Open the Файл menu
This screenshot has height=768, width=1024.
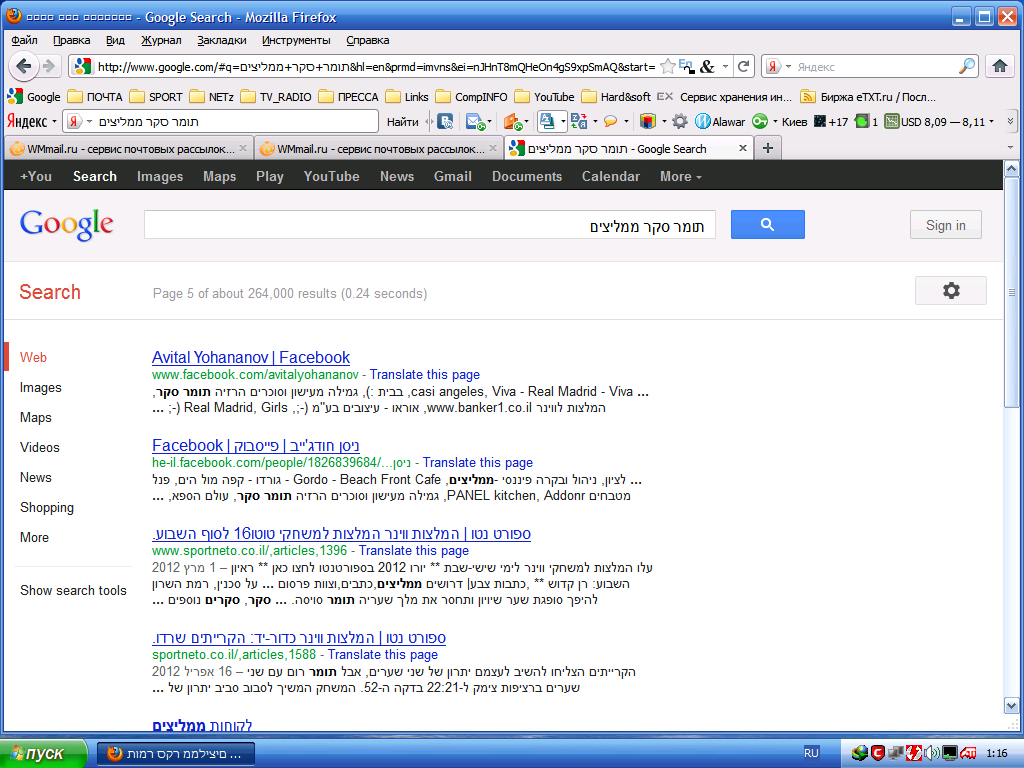coord(24,40)
